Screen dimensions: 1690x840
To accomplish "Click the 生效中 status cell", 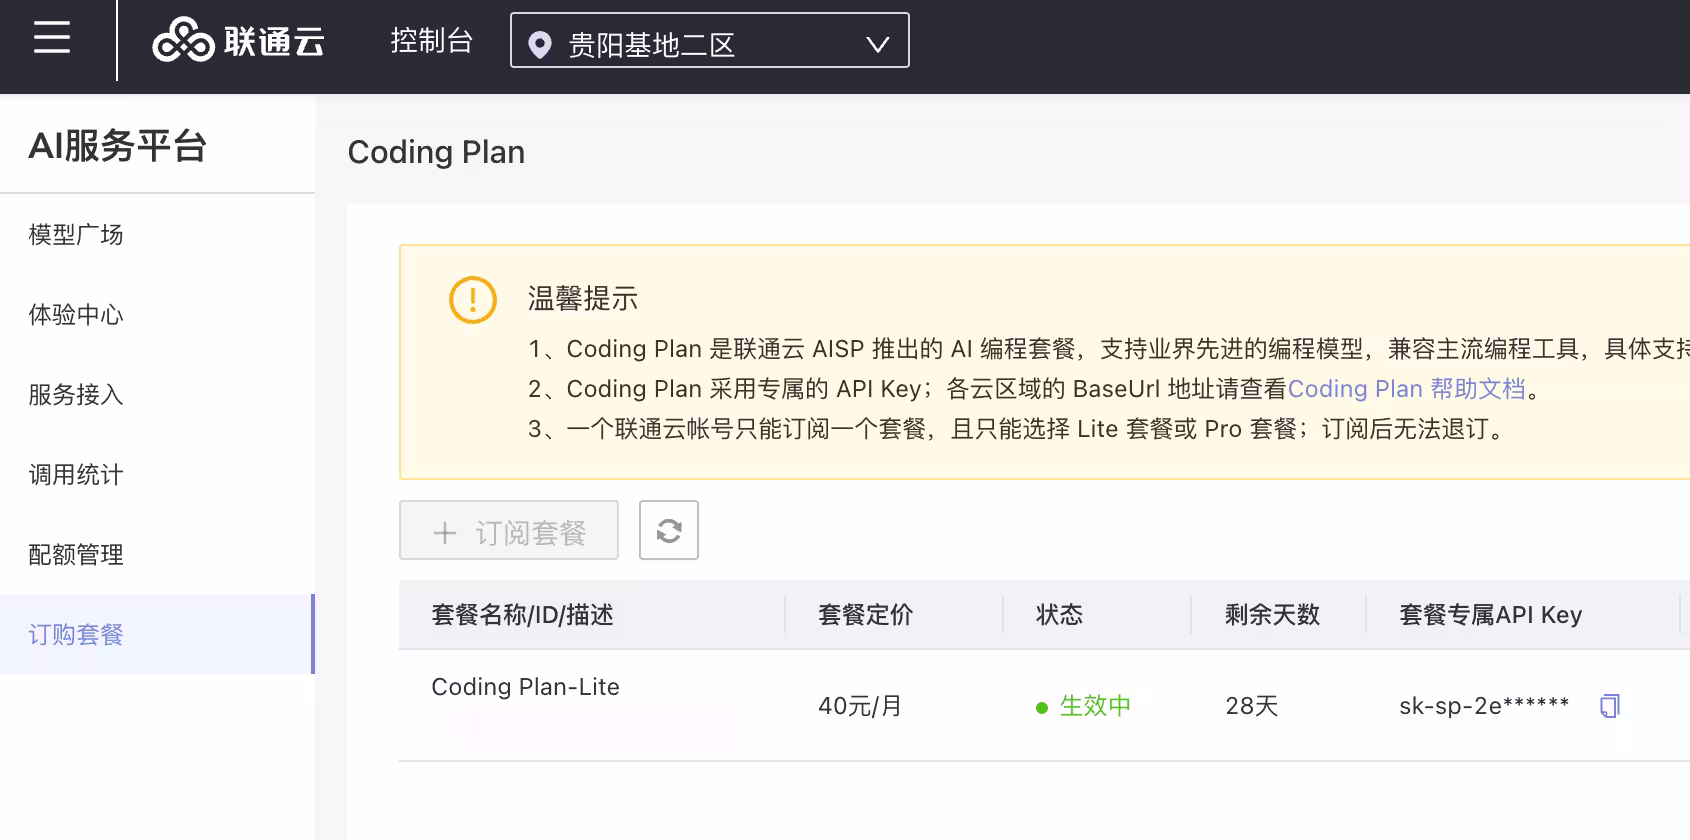I will [x=1083, y=706].
